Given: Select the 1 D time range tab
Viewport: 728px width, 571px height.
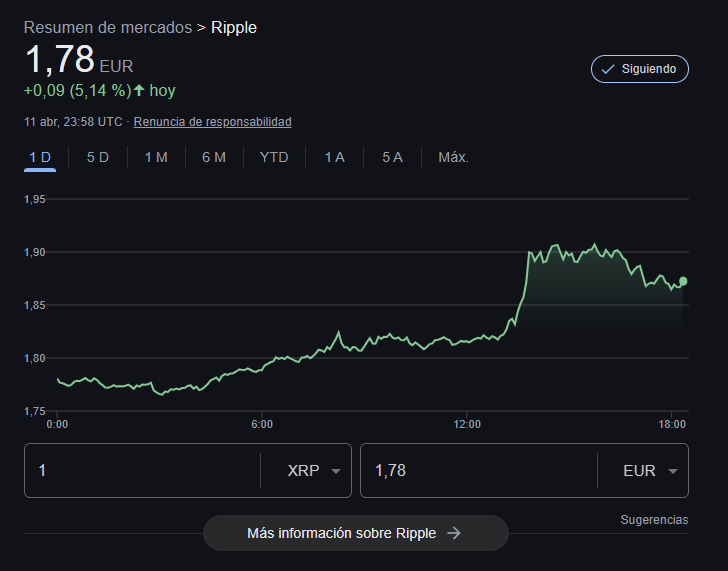Looking at the screenshot, I should coord(40,157).
